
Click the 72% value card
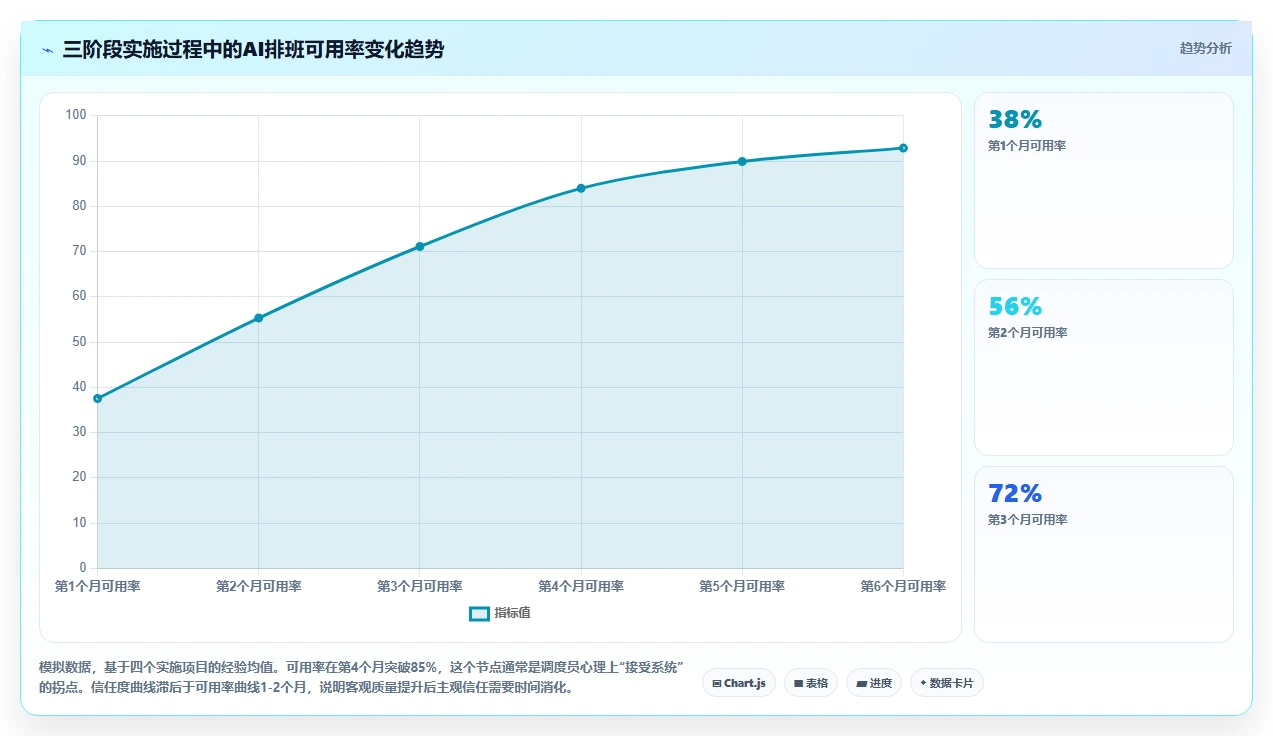coord(1104,554)
